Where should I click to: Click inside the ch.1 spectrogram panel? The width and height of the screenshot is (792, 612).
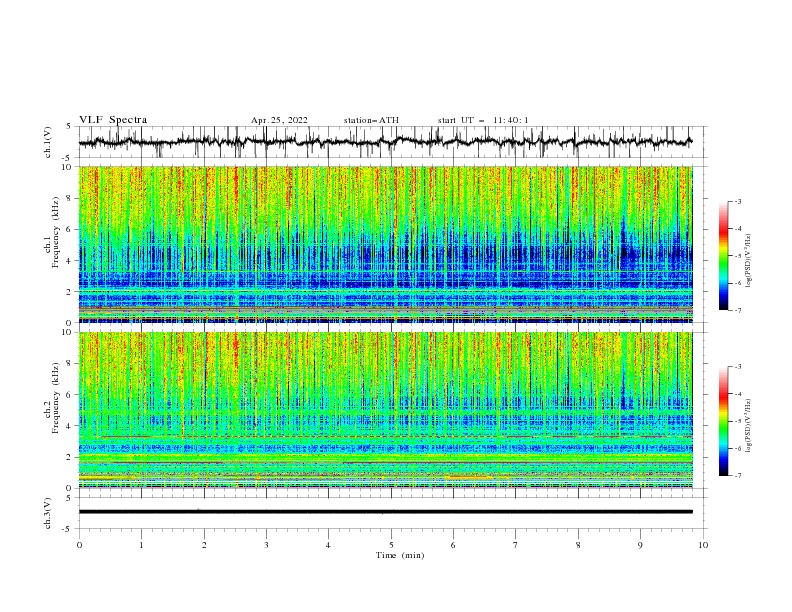pyautogui.click(x=385, y=244)
